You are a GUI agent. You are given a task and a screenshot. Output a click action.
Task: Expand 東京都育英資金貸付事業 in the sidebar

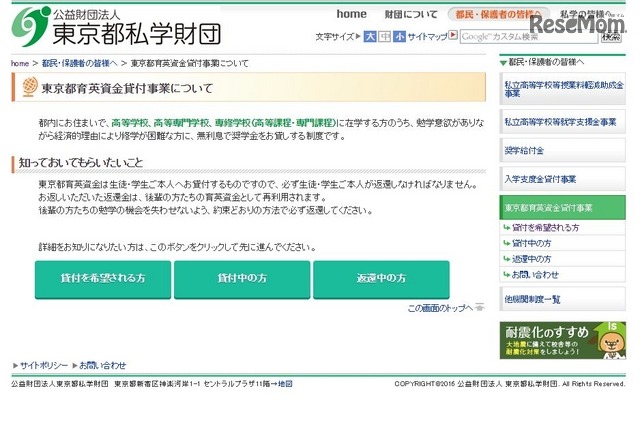(562, 207)
